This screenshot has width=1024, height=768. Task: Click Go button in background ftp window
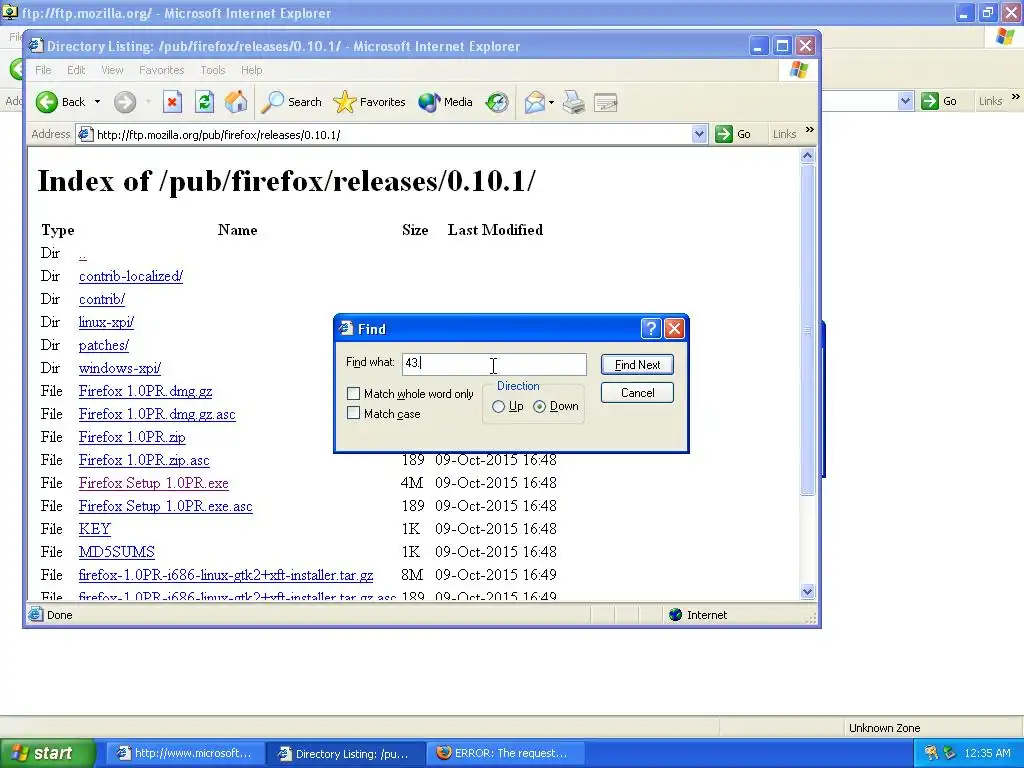point(940,101)
